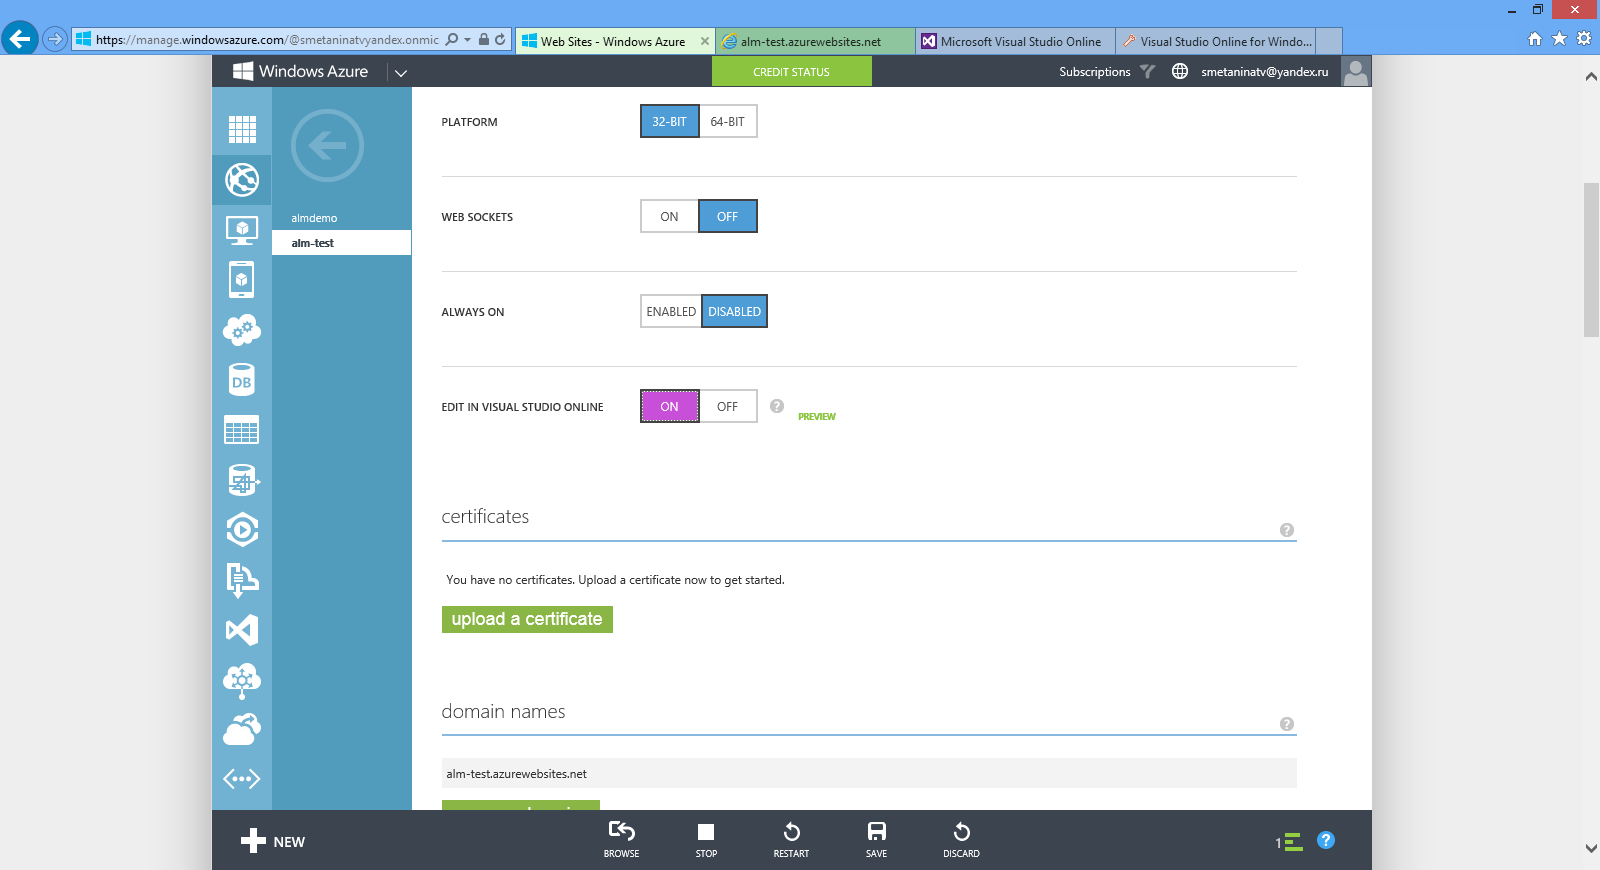This screenshot has width=1600, height=870.
Task: Open Media Services play icon in sidebar
Action: [x=242, y=530]
